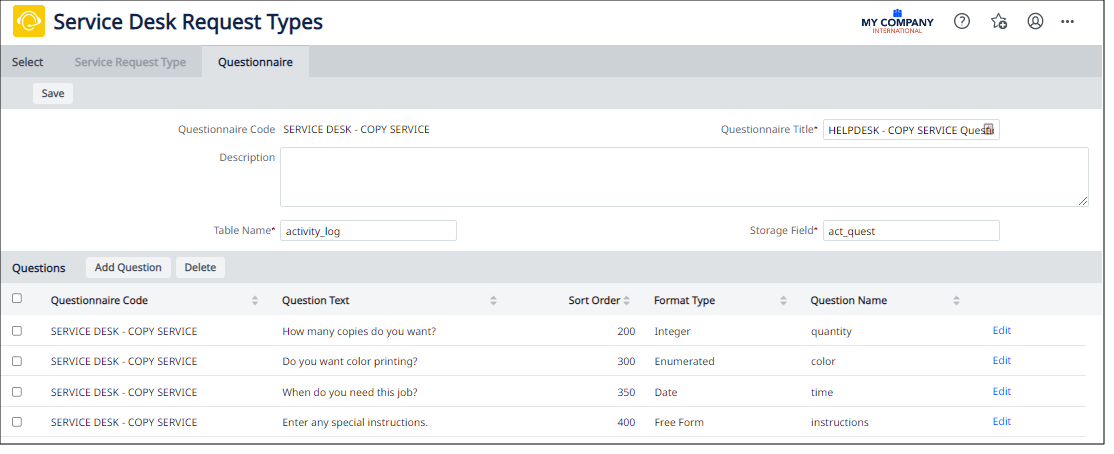
Task: Click the Add Question button
Action: click(x=127, y=267)
